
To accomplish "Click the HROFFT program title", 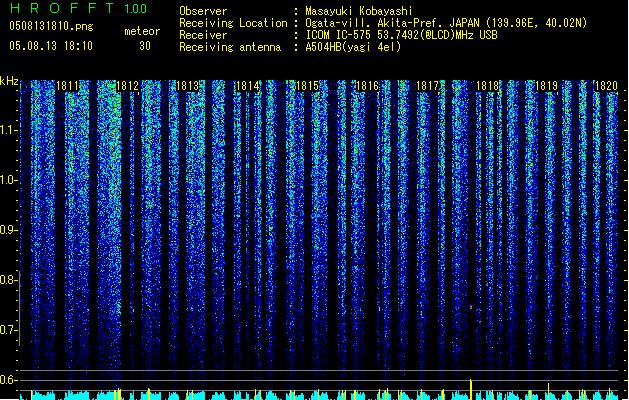I will tap(63, 8).
